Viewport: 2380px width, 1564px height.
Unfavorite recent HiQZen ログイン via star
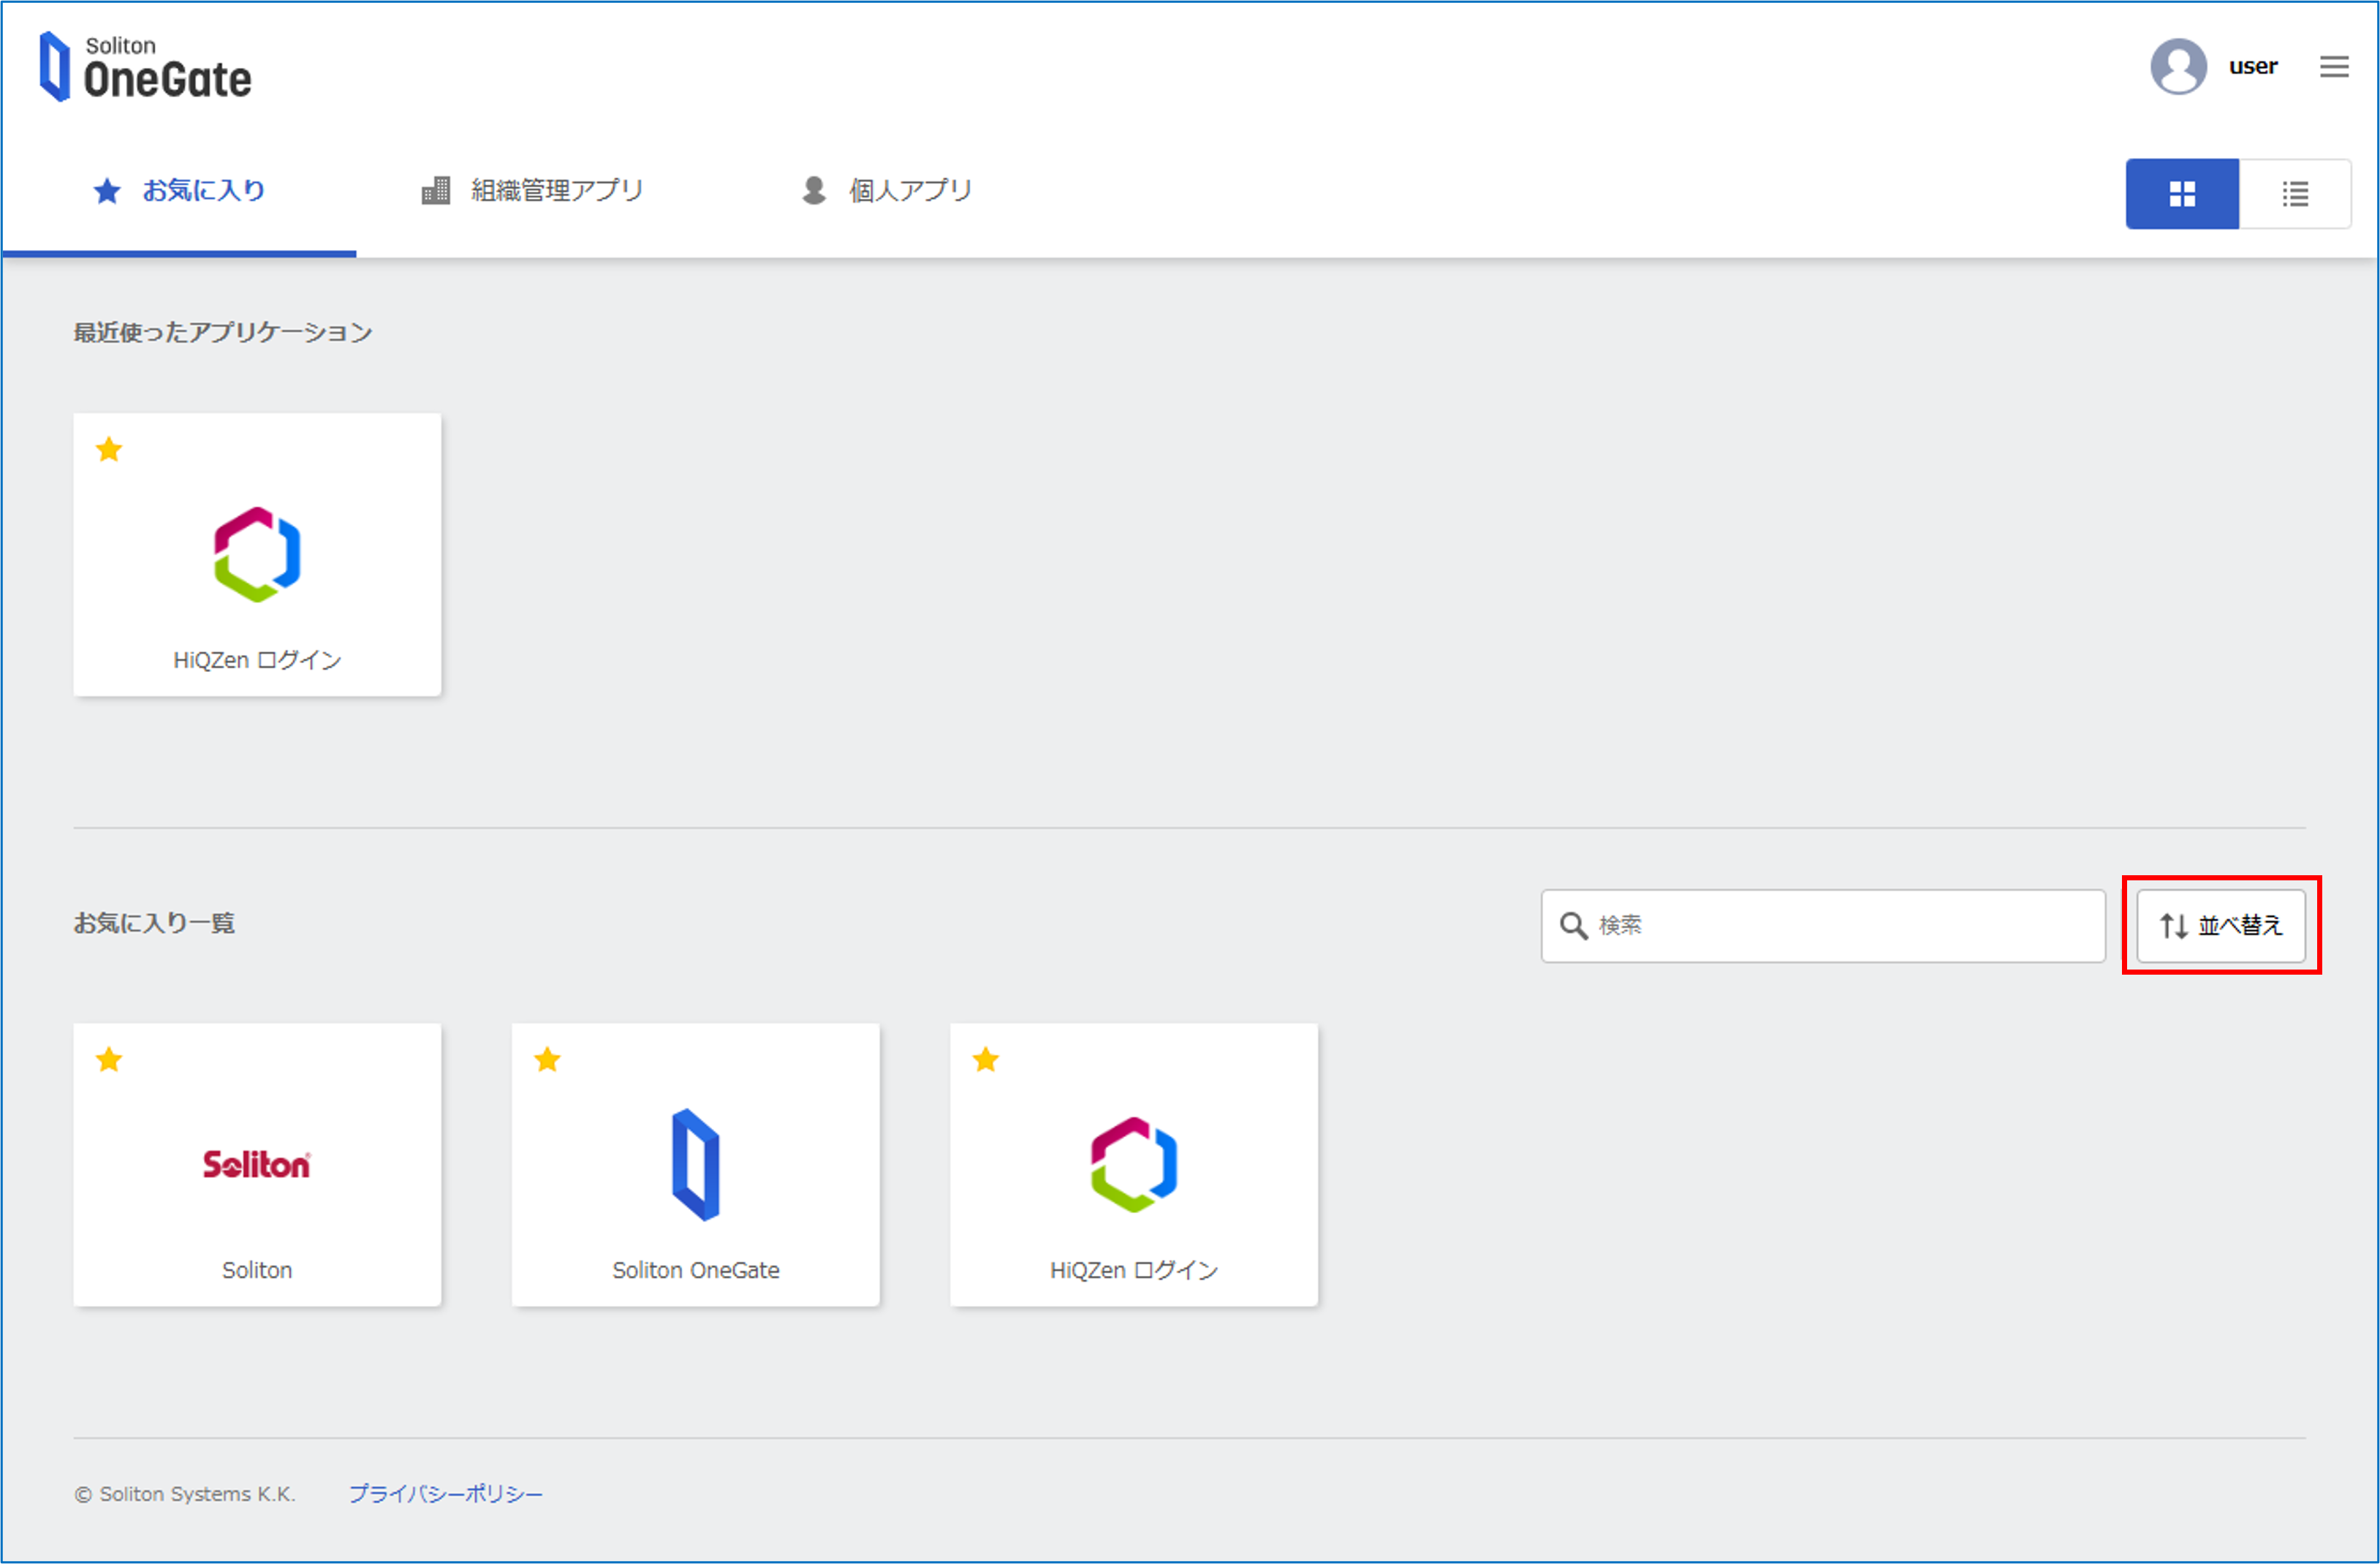[x=109, y=450]
